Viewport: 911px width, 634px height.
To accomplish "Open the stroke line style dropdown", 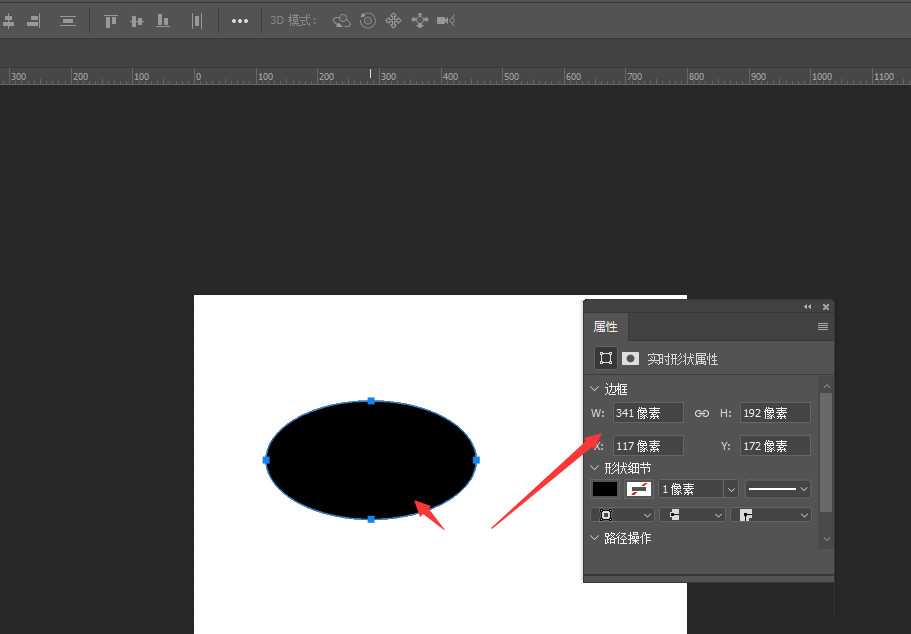I will pyautogui.click(x=805, y=488).
